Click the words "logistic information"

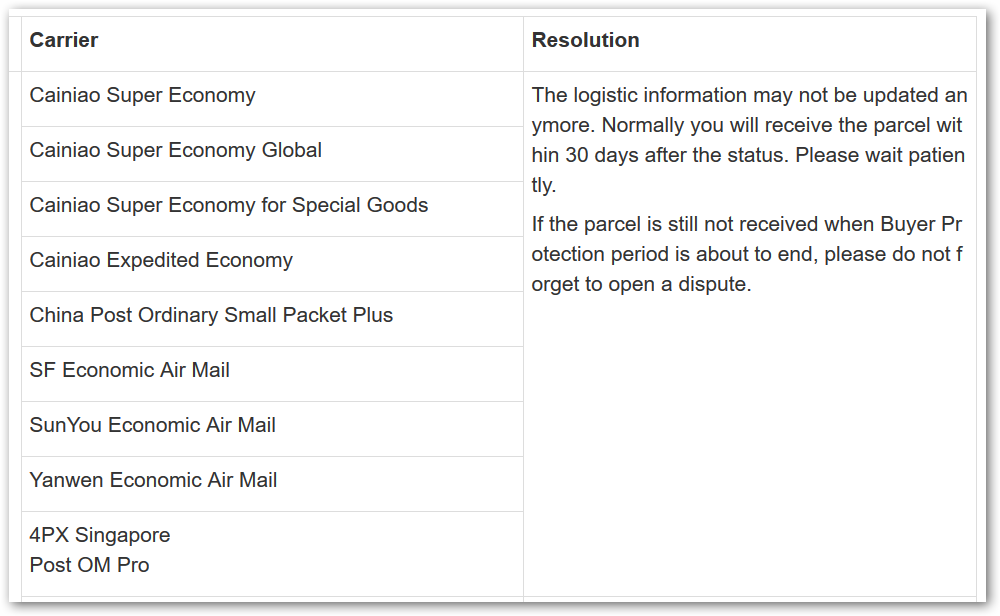(658, 96)
